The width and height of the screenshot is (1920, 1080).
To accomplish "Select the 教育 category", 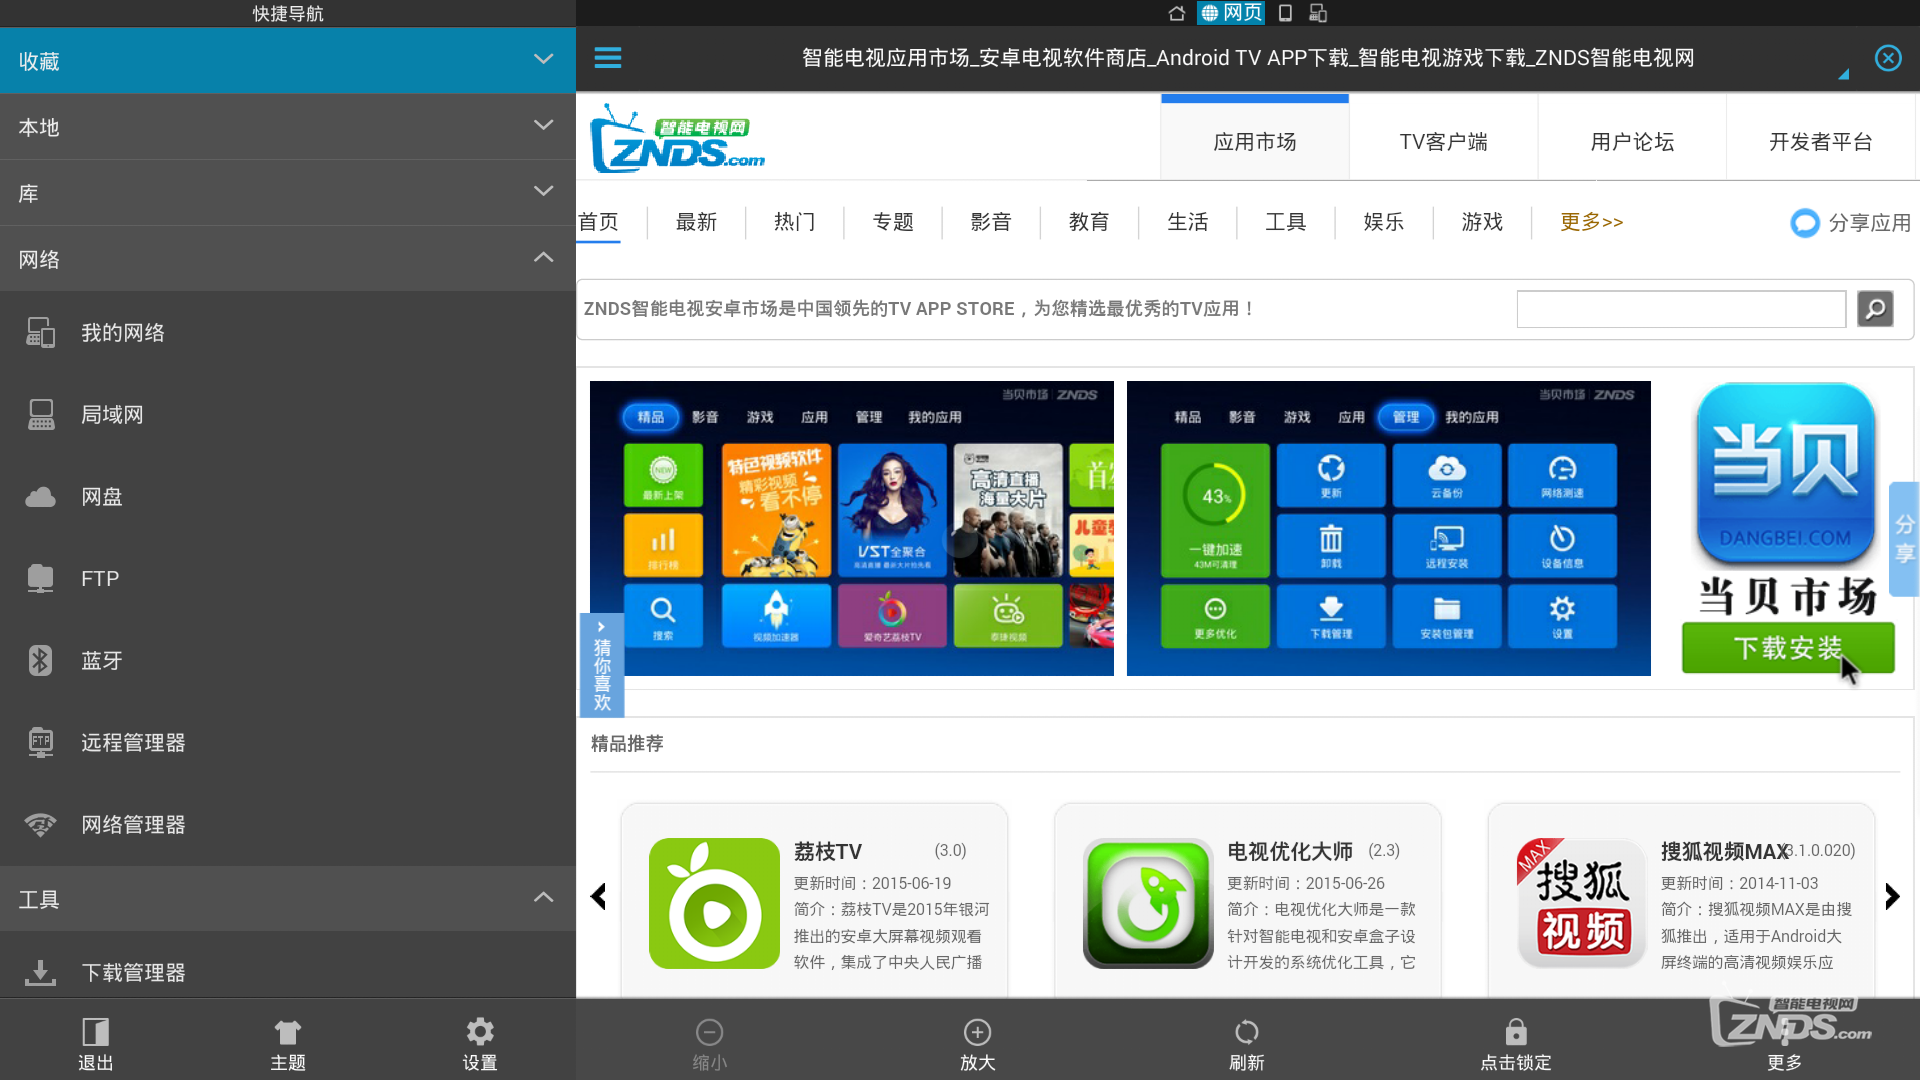I will 1089,222.
